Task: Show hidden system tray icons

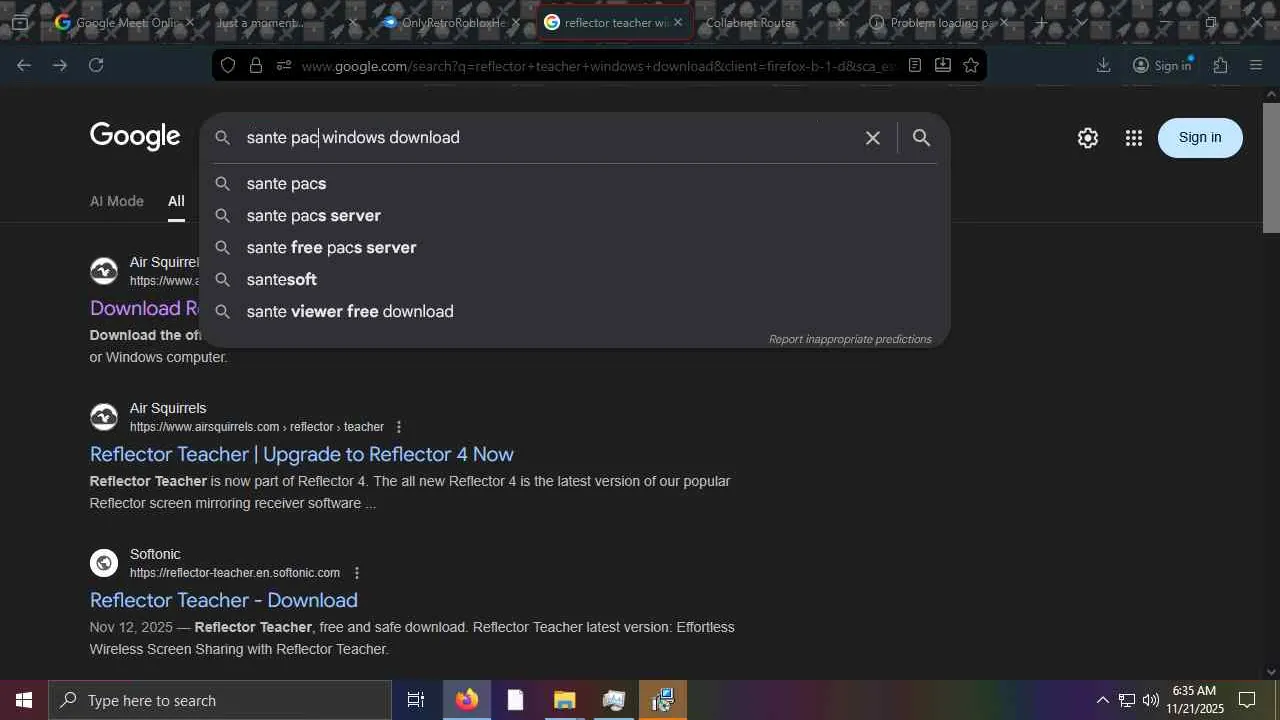Action: pos(1102,700)
